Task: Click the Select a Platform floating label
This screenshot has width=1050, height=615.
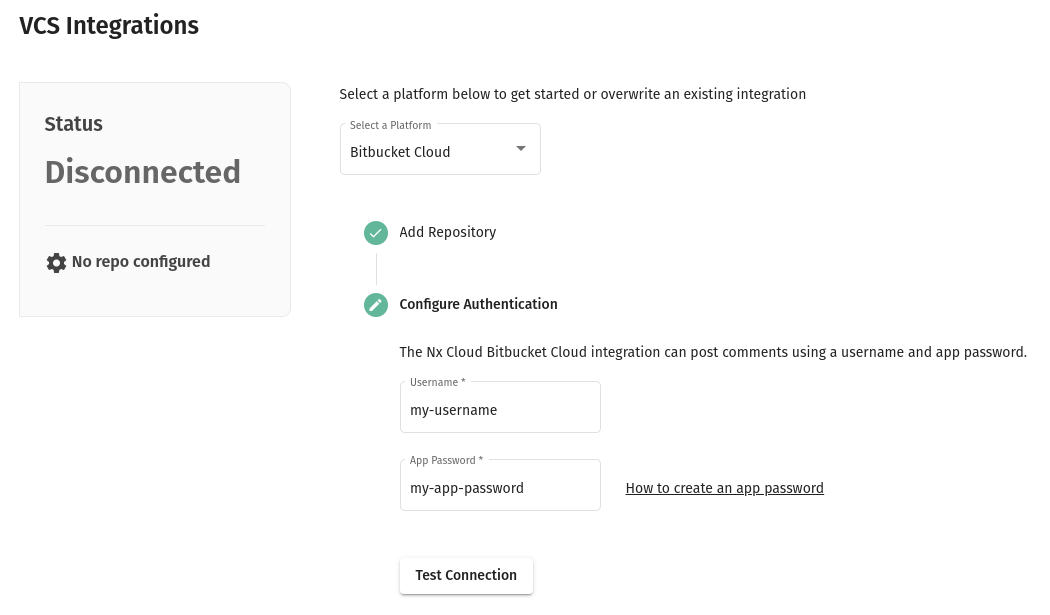Action: tap(390, 126)
